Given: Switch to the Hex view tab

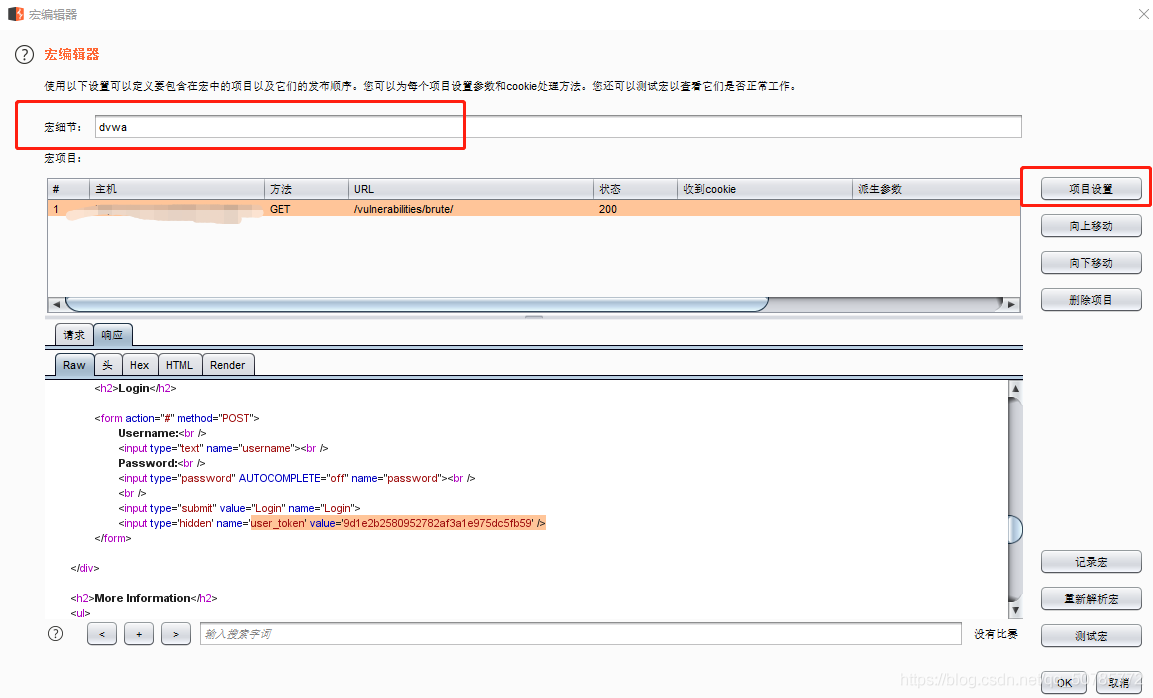Looking at the screenshot, I should (x=140, y=364).
